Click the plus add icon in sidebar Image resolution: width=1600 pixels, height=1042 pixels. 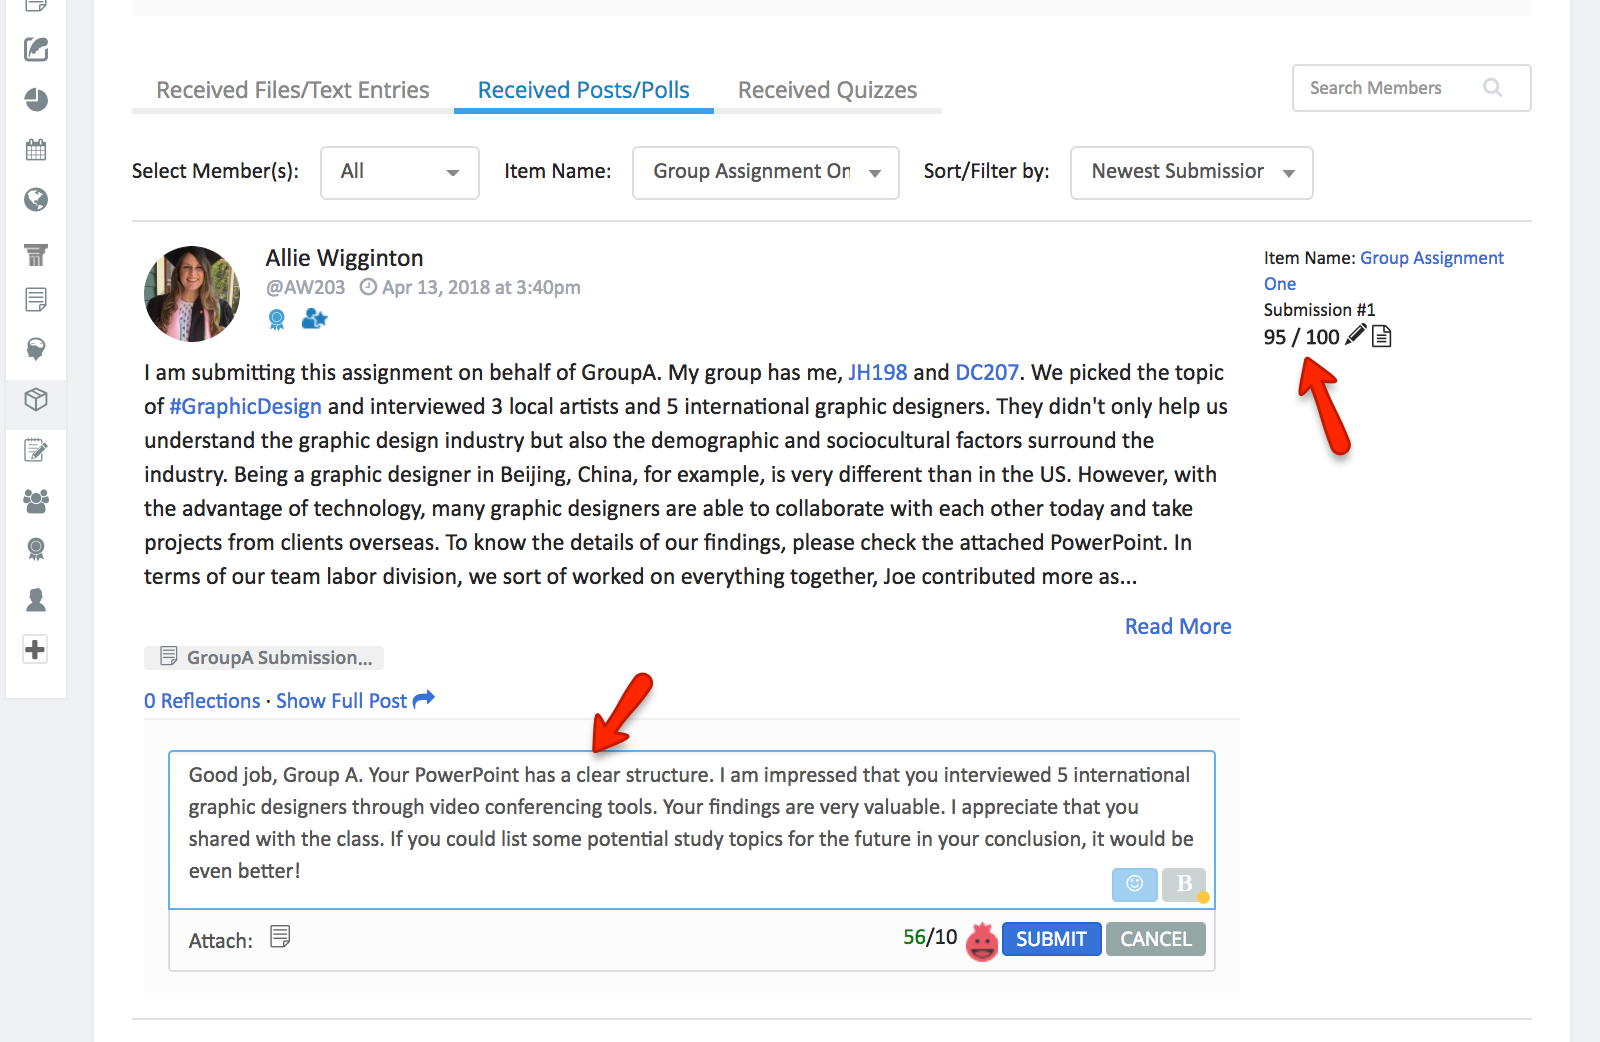click(x=36, y=649)
